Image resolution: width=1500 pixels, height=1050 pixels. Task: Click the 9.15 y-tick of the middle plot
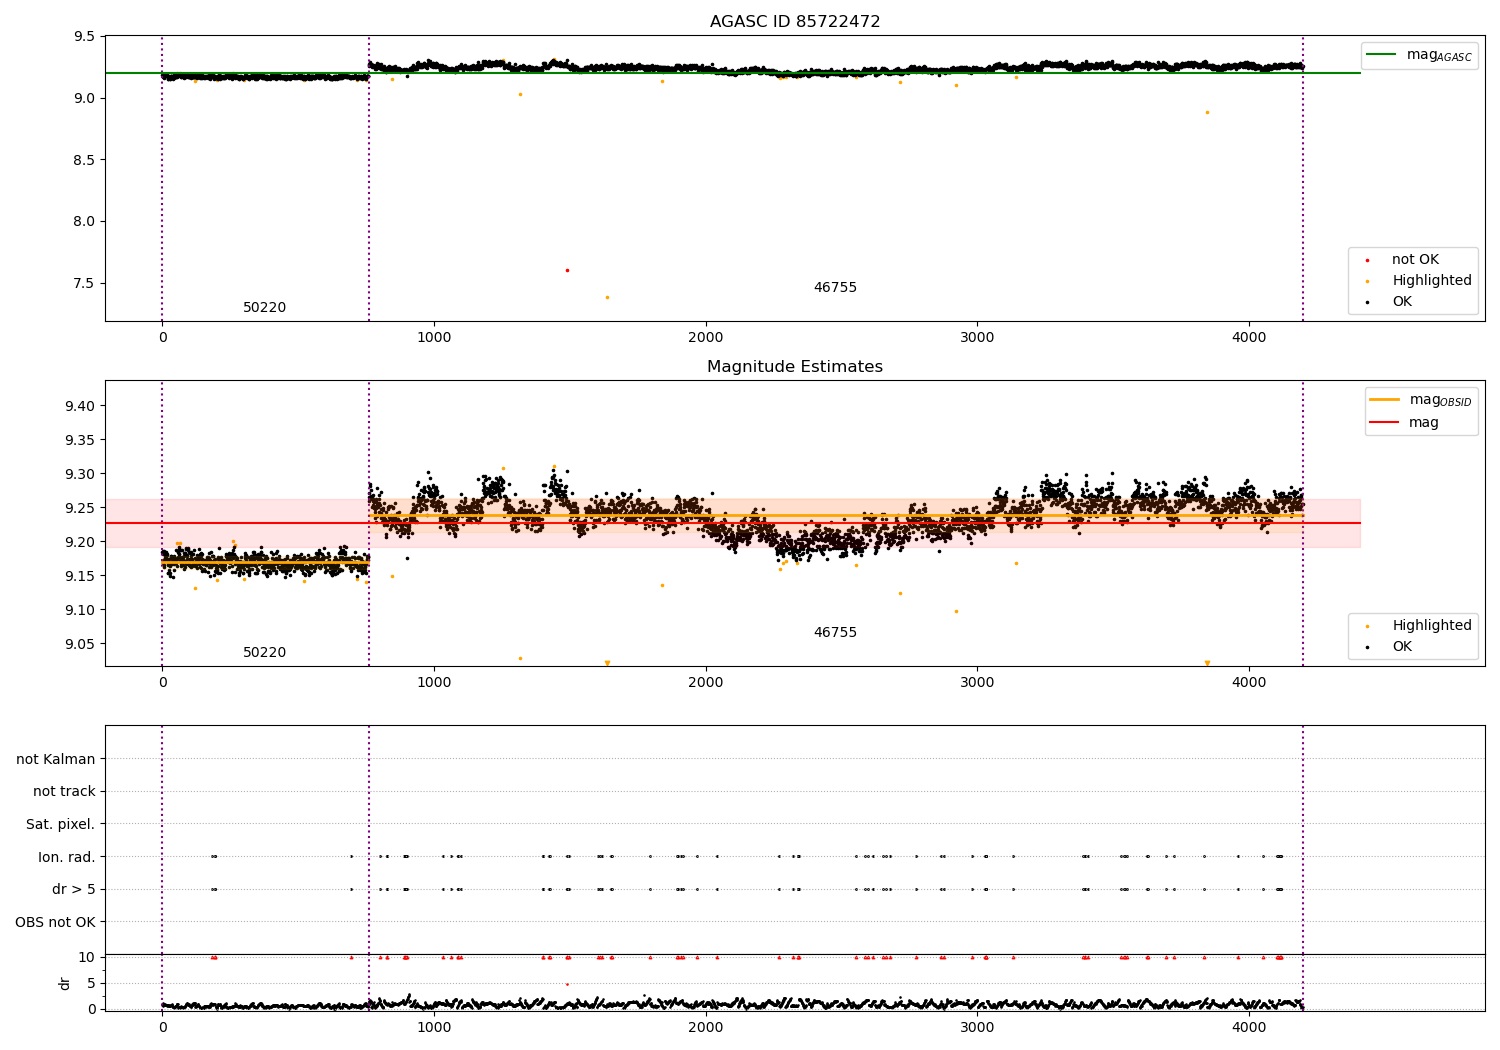81,576
